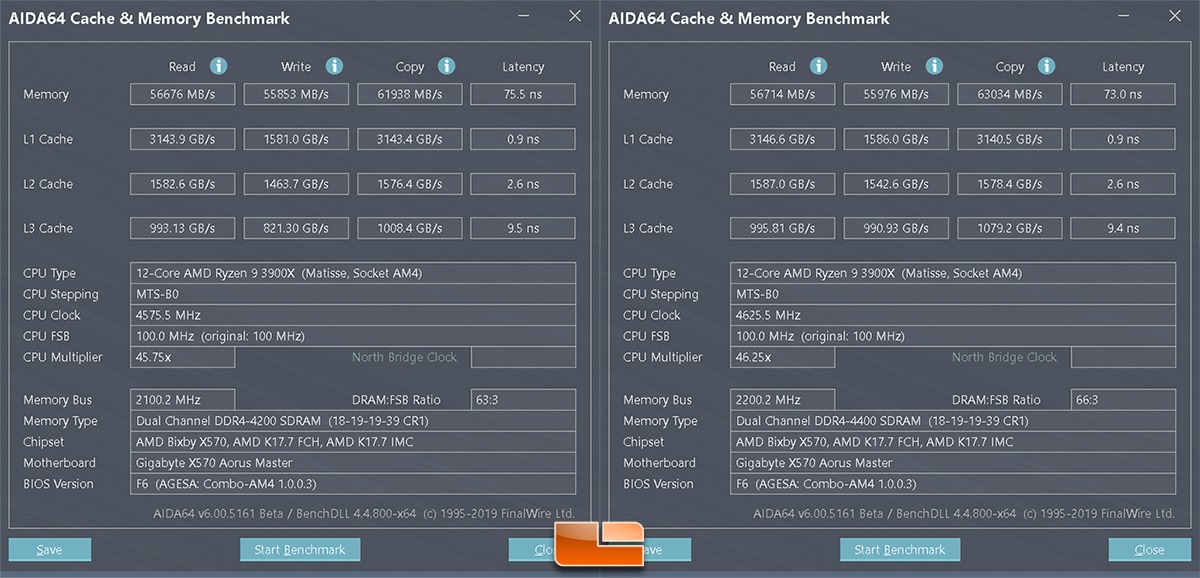Click L1 Cache Write 1581.0 GB/s value

[297, 139]
